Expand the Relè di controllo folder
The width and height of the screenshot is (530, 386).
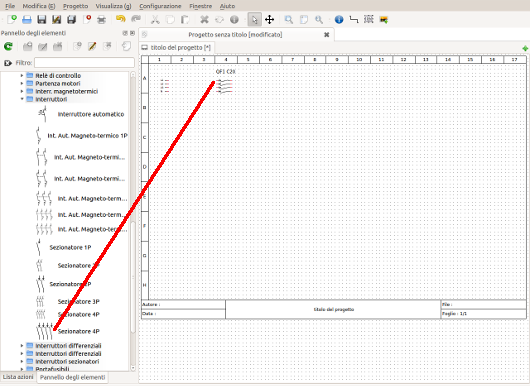tap(22, 75)
